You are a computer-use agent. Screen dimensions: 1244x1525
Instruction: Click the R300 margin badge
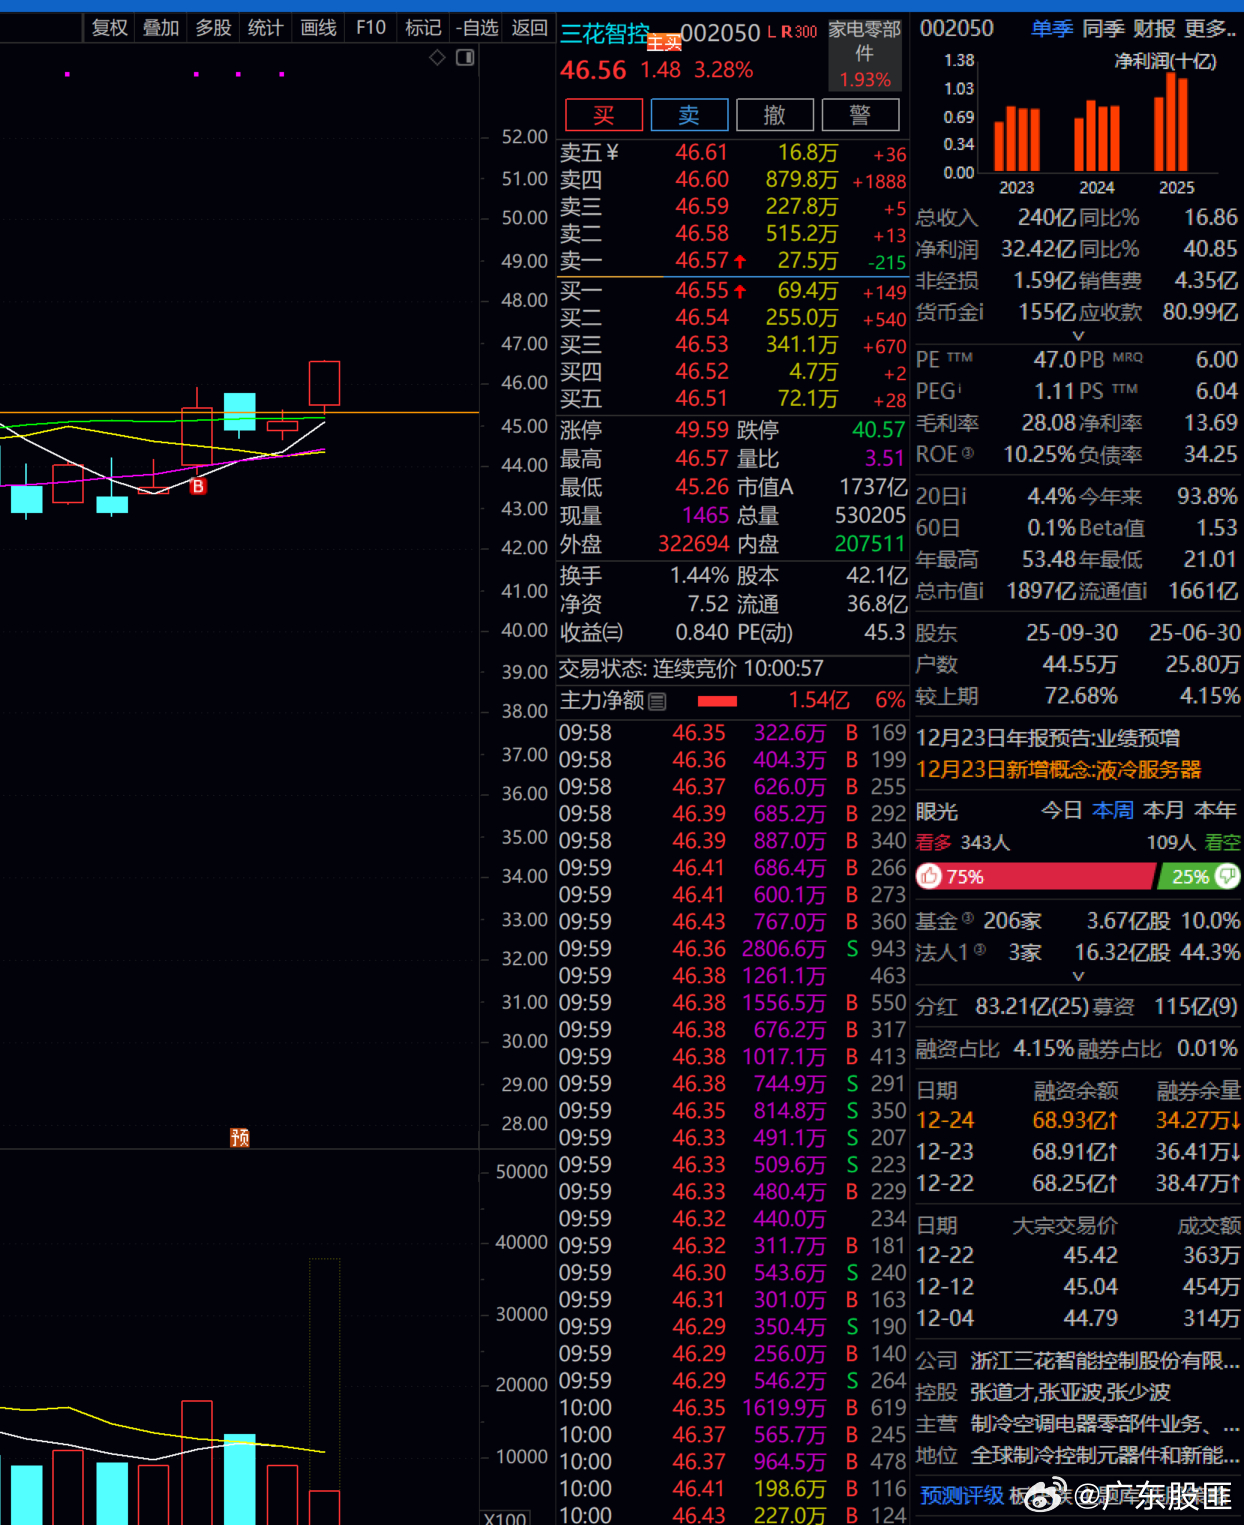798,32
